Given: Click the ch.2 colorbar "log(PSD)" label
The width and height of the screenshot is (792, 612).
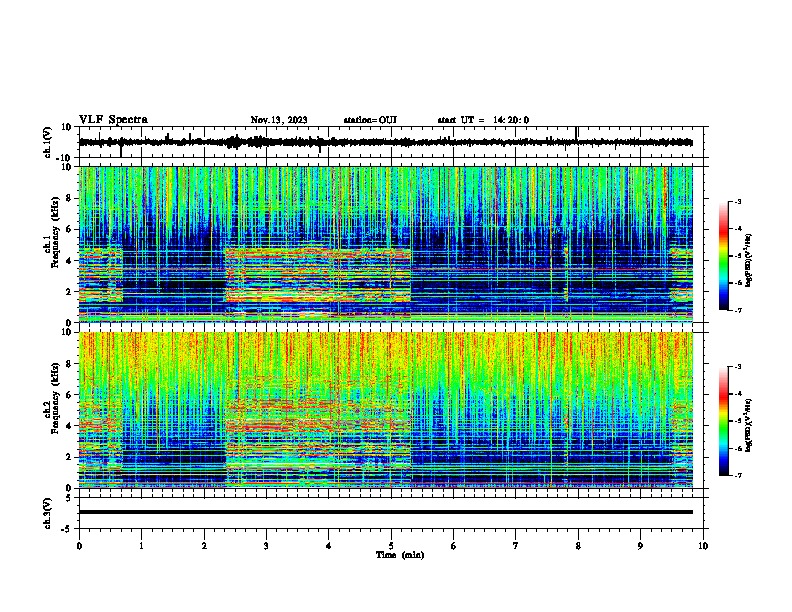Looking at the screenshot, I should [x=748, y=425].
